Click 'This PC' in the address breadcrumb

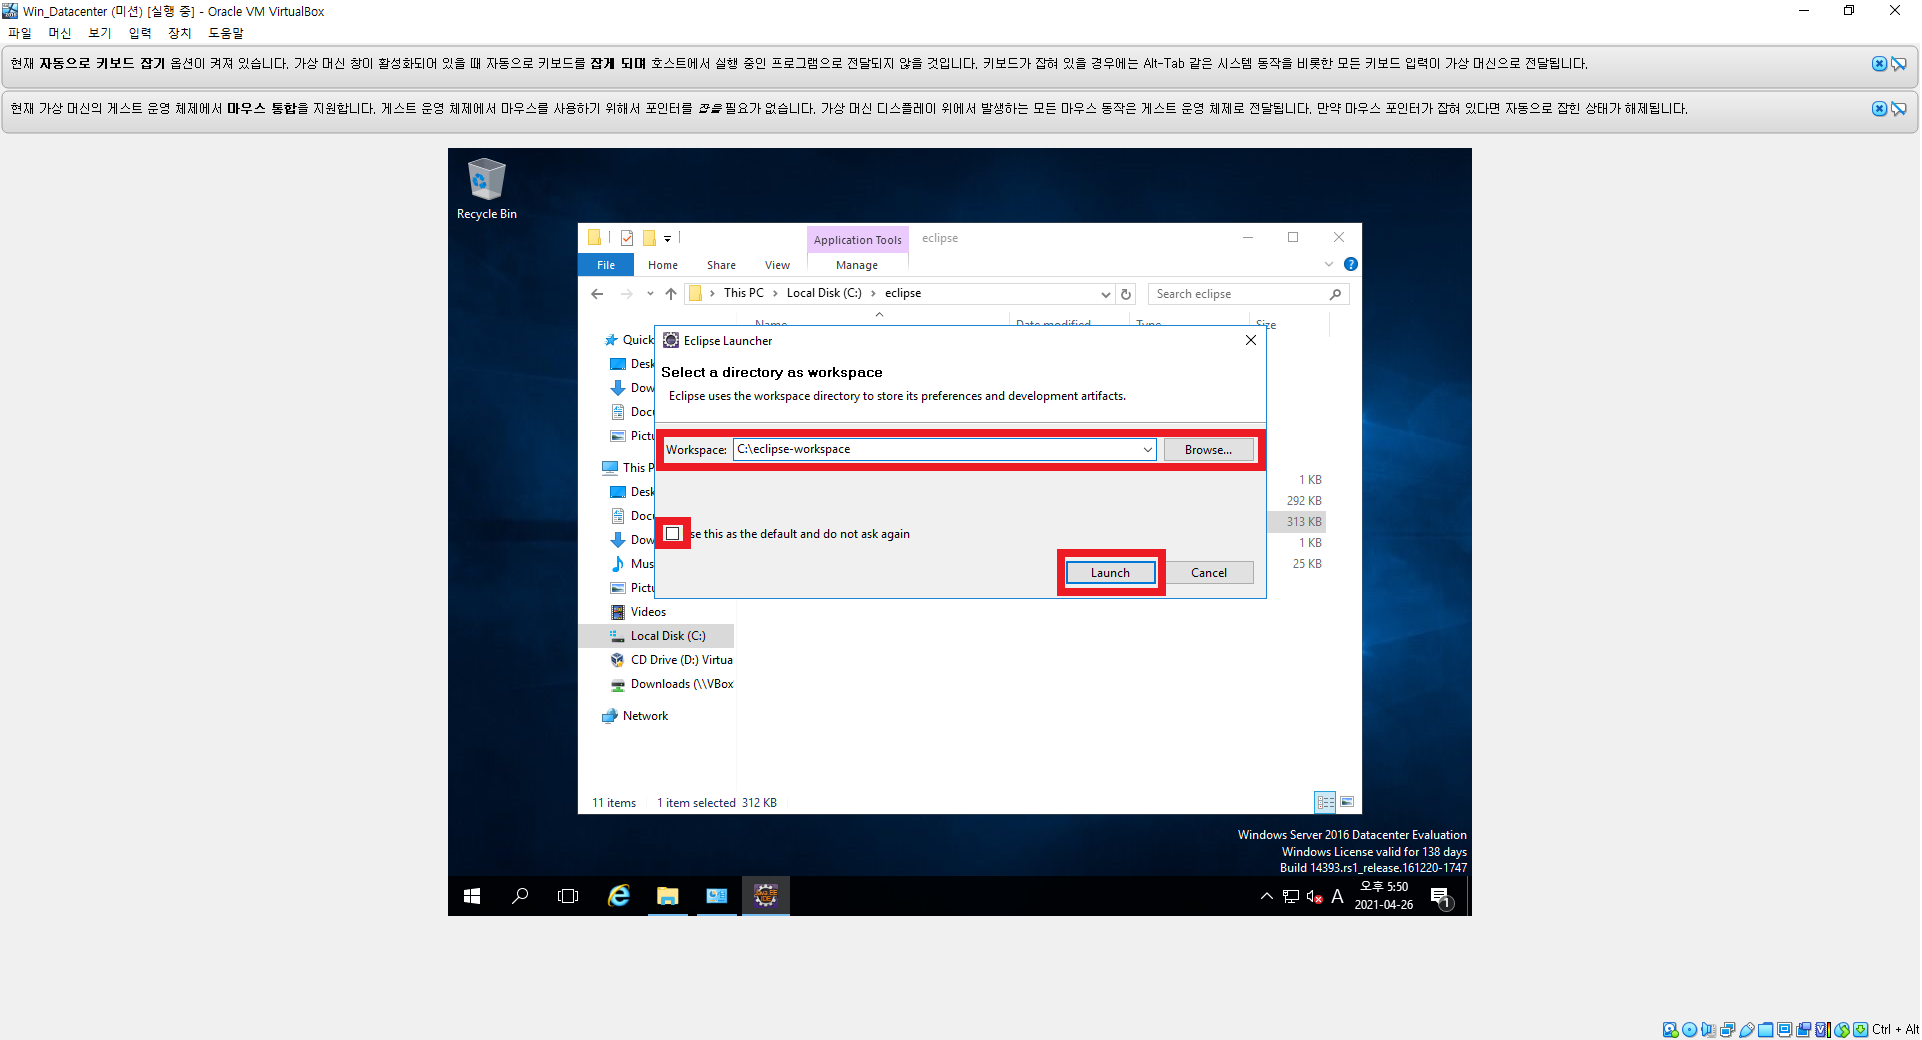pos(743,293)
